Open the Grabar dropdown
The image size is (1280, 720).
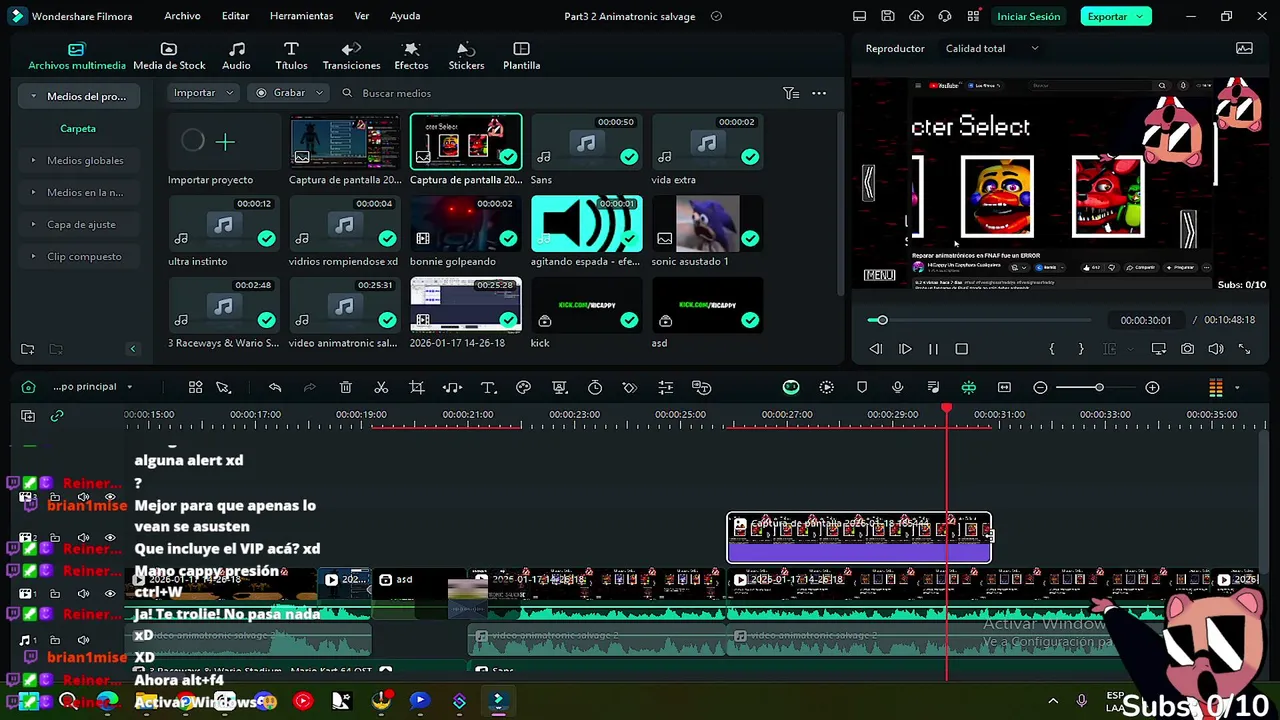[x=289, y=93]
